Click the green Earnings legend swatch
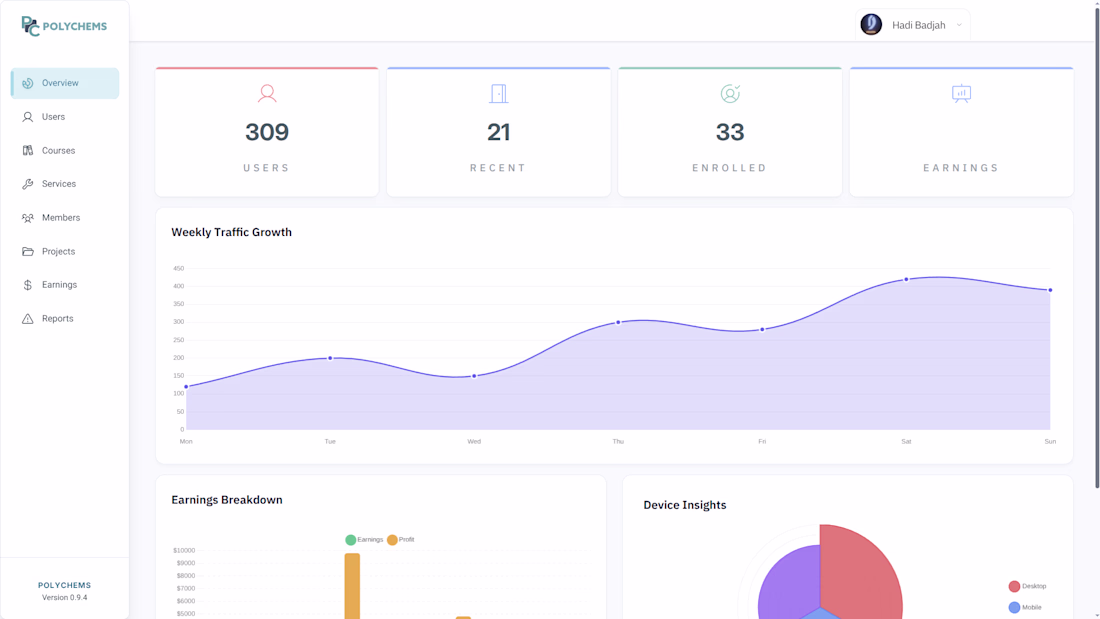Screen dimensions: 1100x619 [350, 540]
